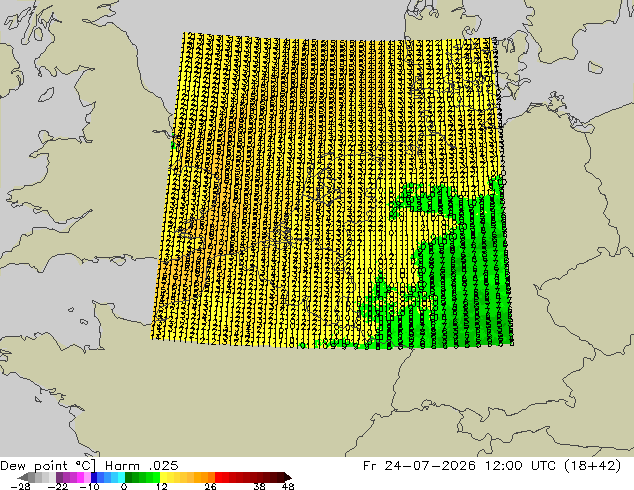Click the 0 legend label
This screenshot has width=634, height=490.
tap(124, 486)
